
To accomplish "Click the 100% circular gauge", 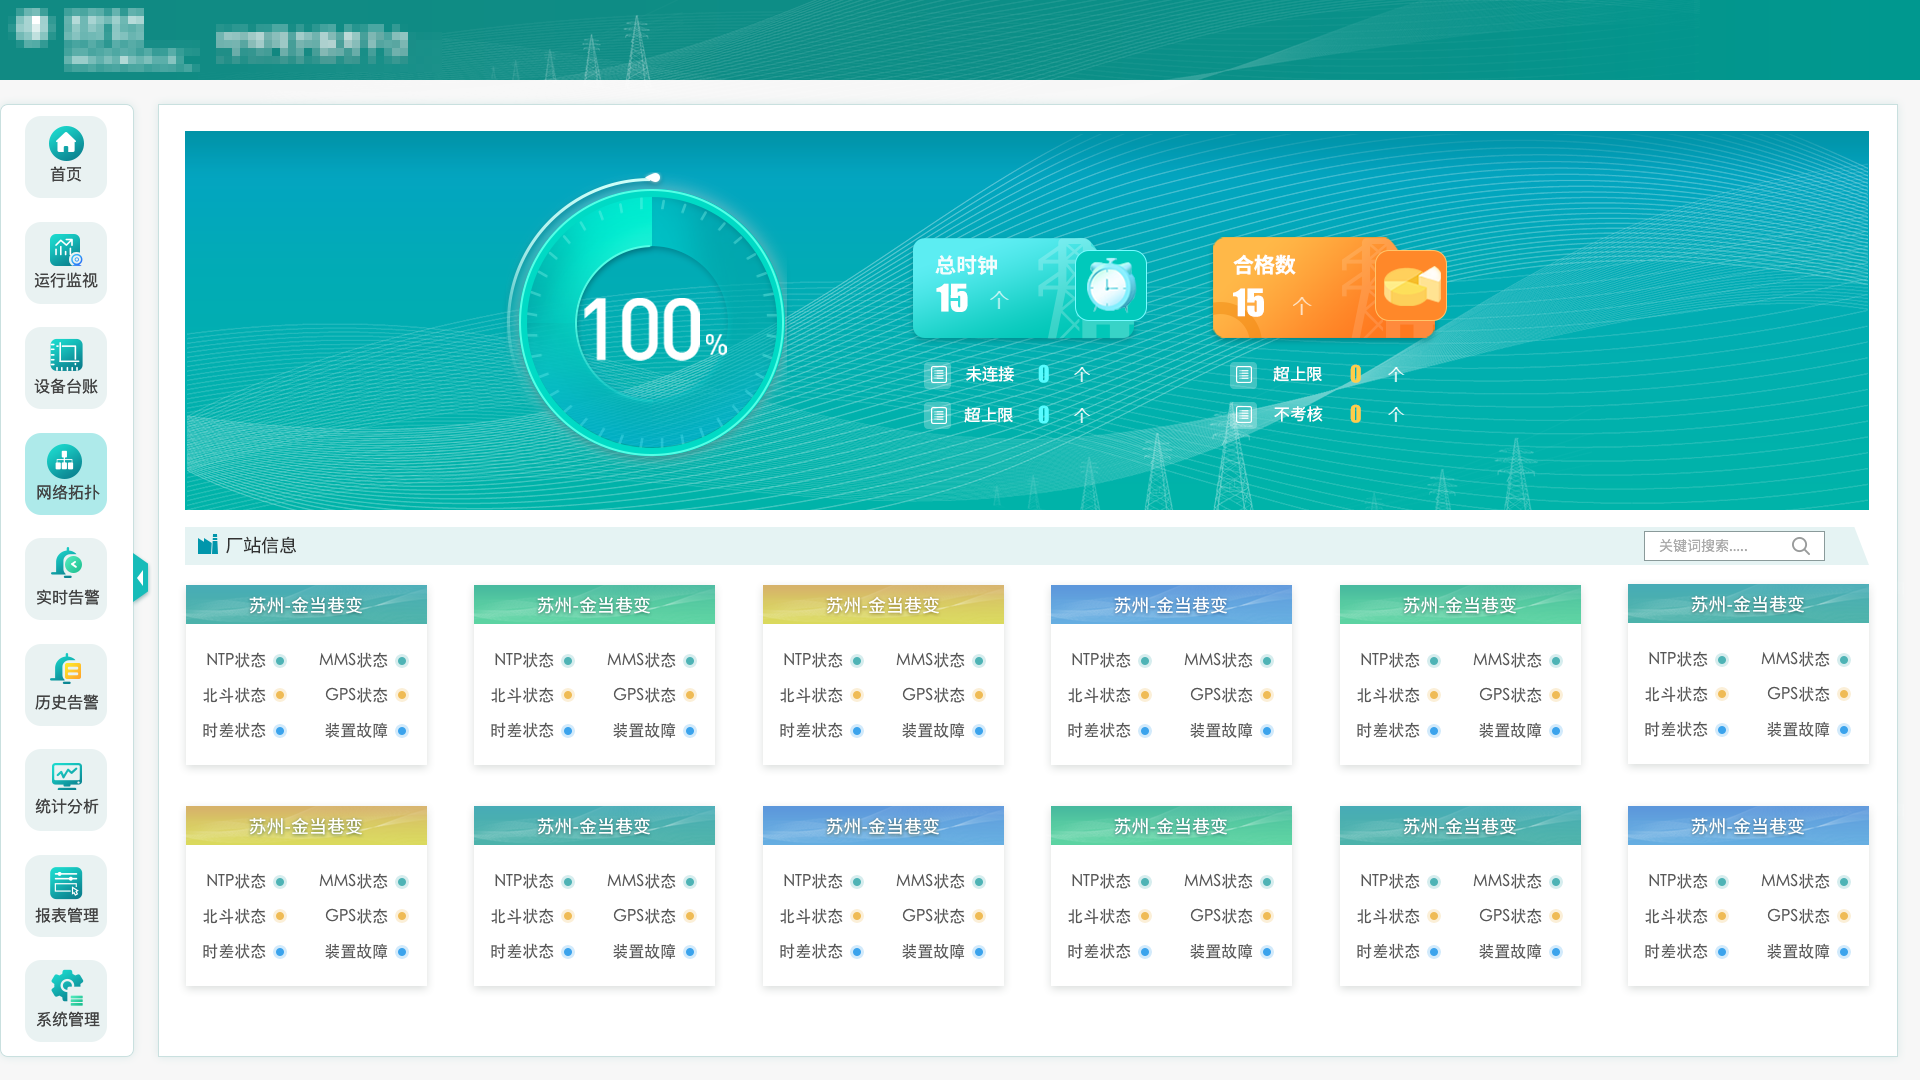I will tap(651, 323).
